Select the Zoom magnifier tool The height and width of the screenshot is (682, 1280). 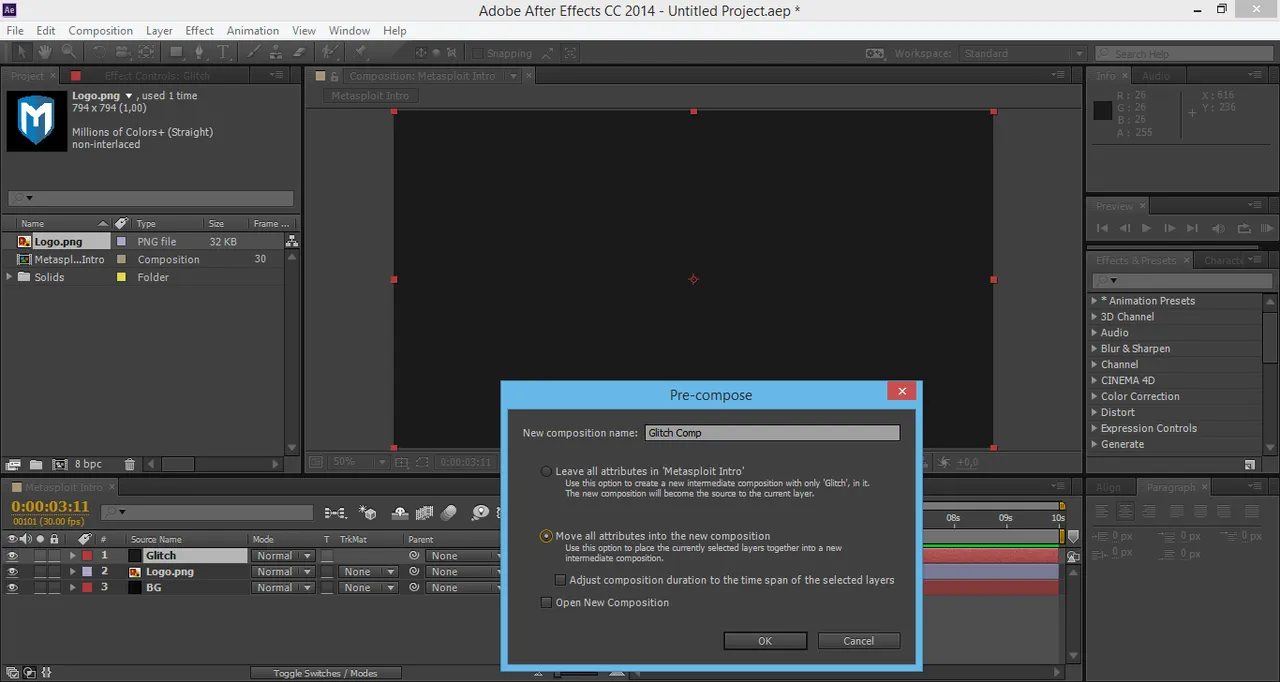pos(69,52)
